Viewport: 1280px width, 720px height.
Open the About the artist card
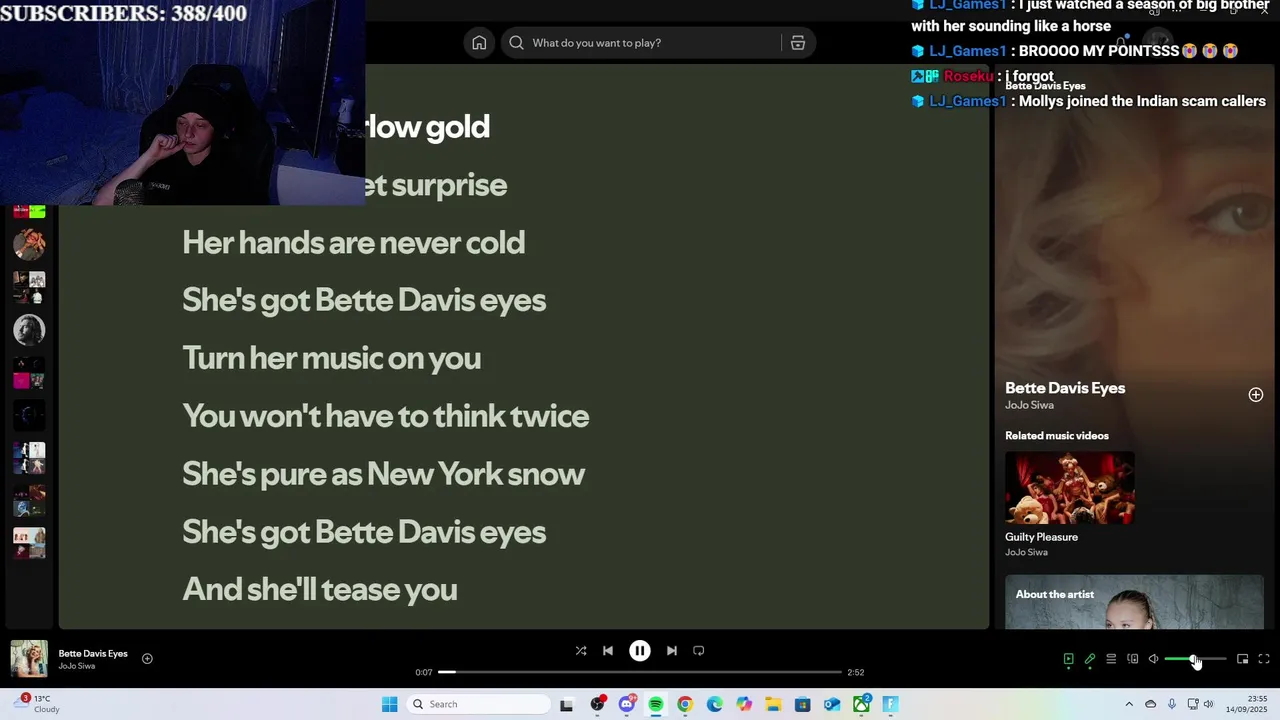pos(1134,602)
